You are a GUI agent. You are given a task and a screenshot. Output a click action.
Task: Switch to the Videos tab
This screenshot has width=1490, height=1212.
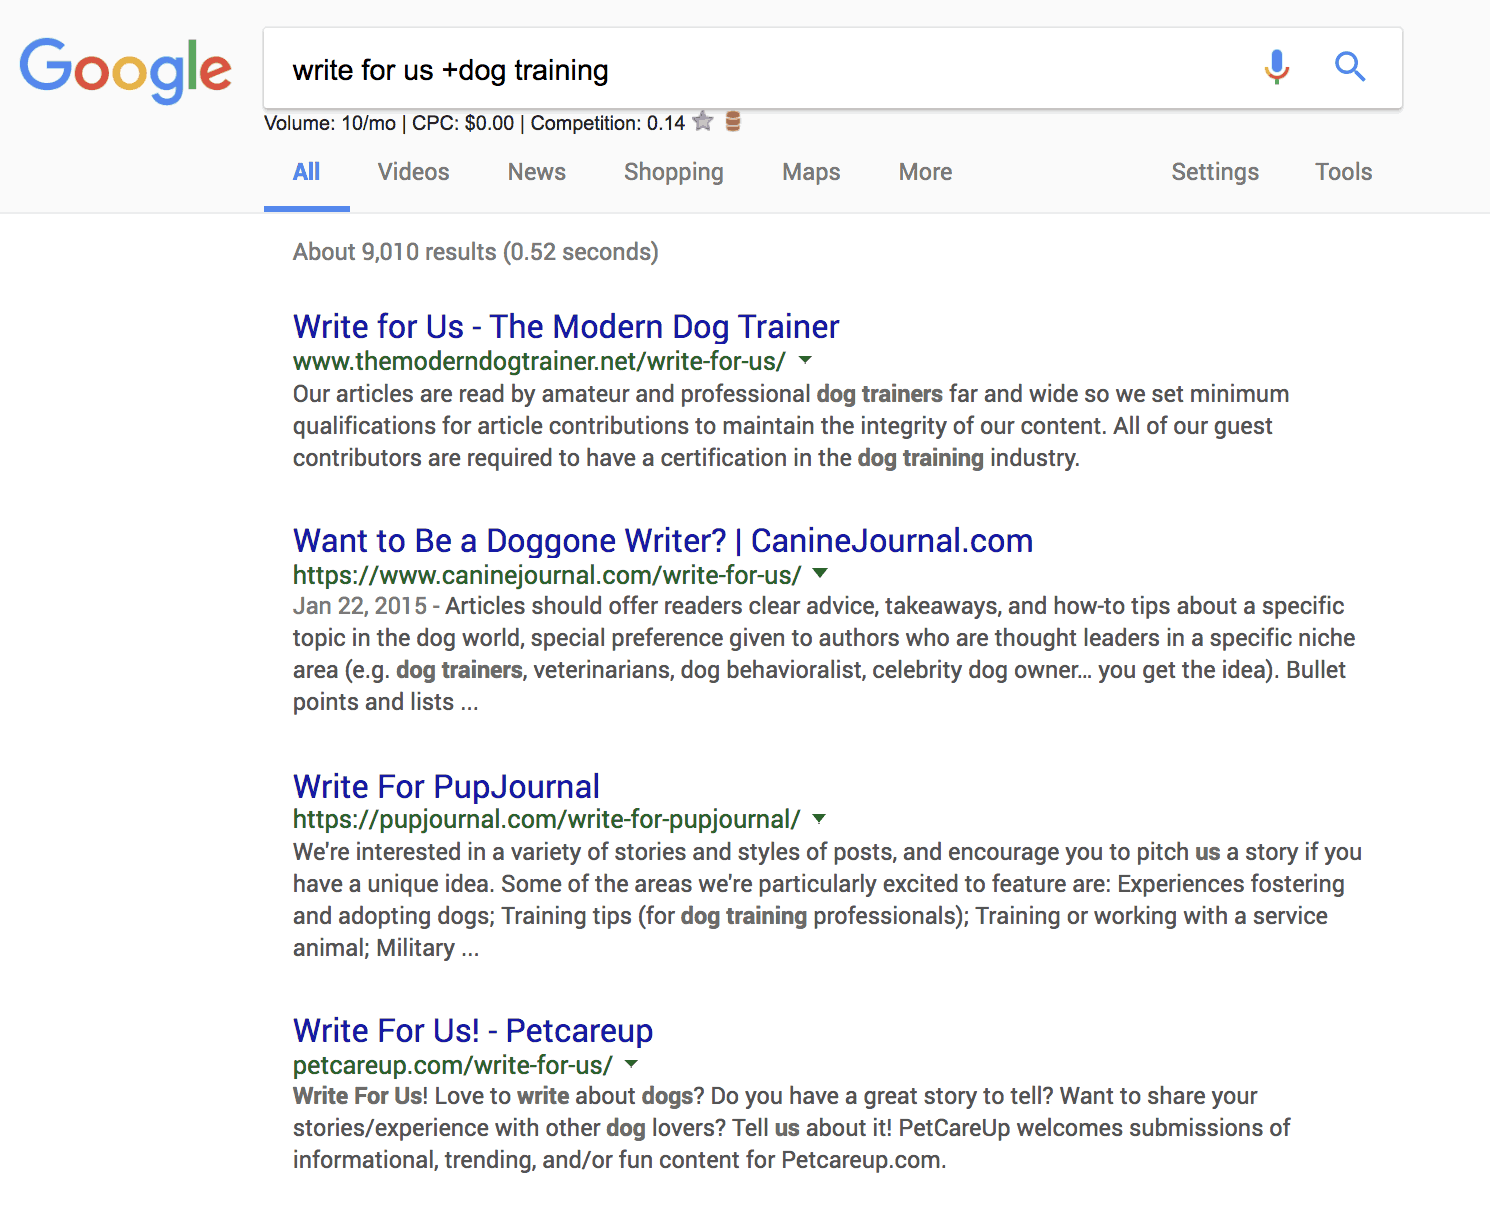412,172
